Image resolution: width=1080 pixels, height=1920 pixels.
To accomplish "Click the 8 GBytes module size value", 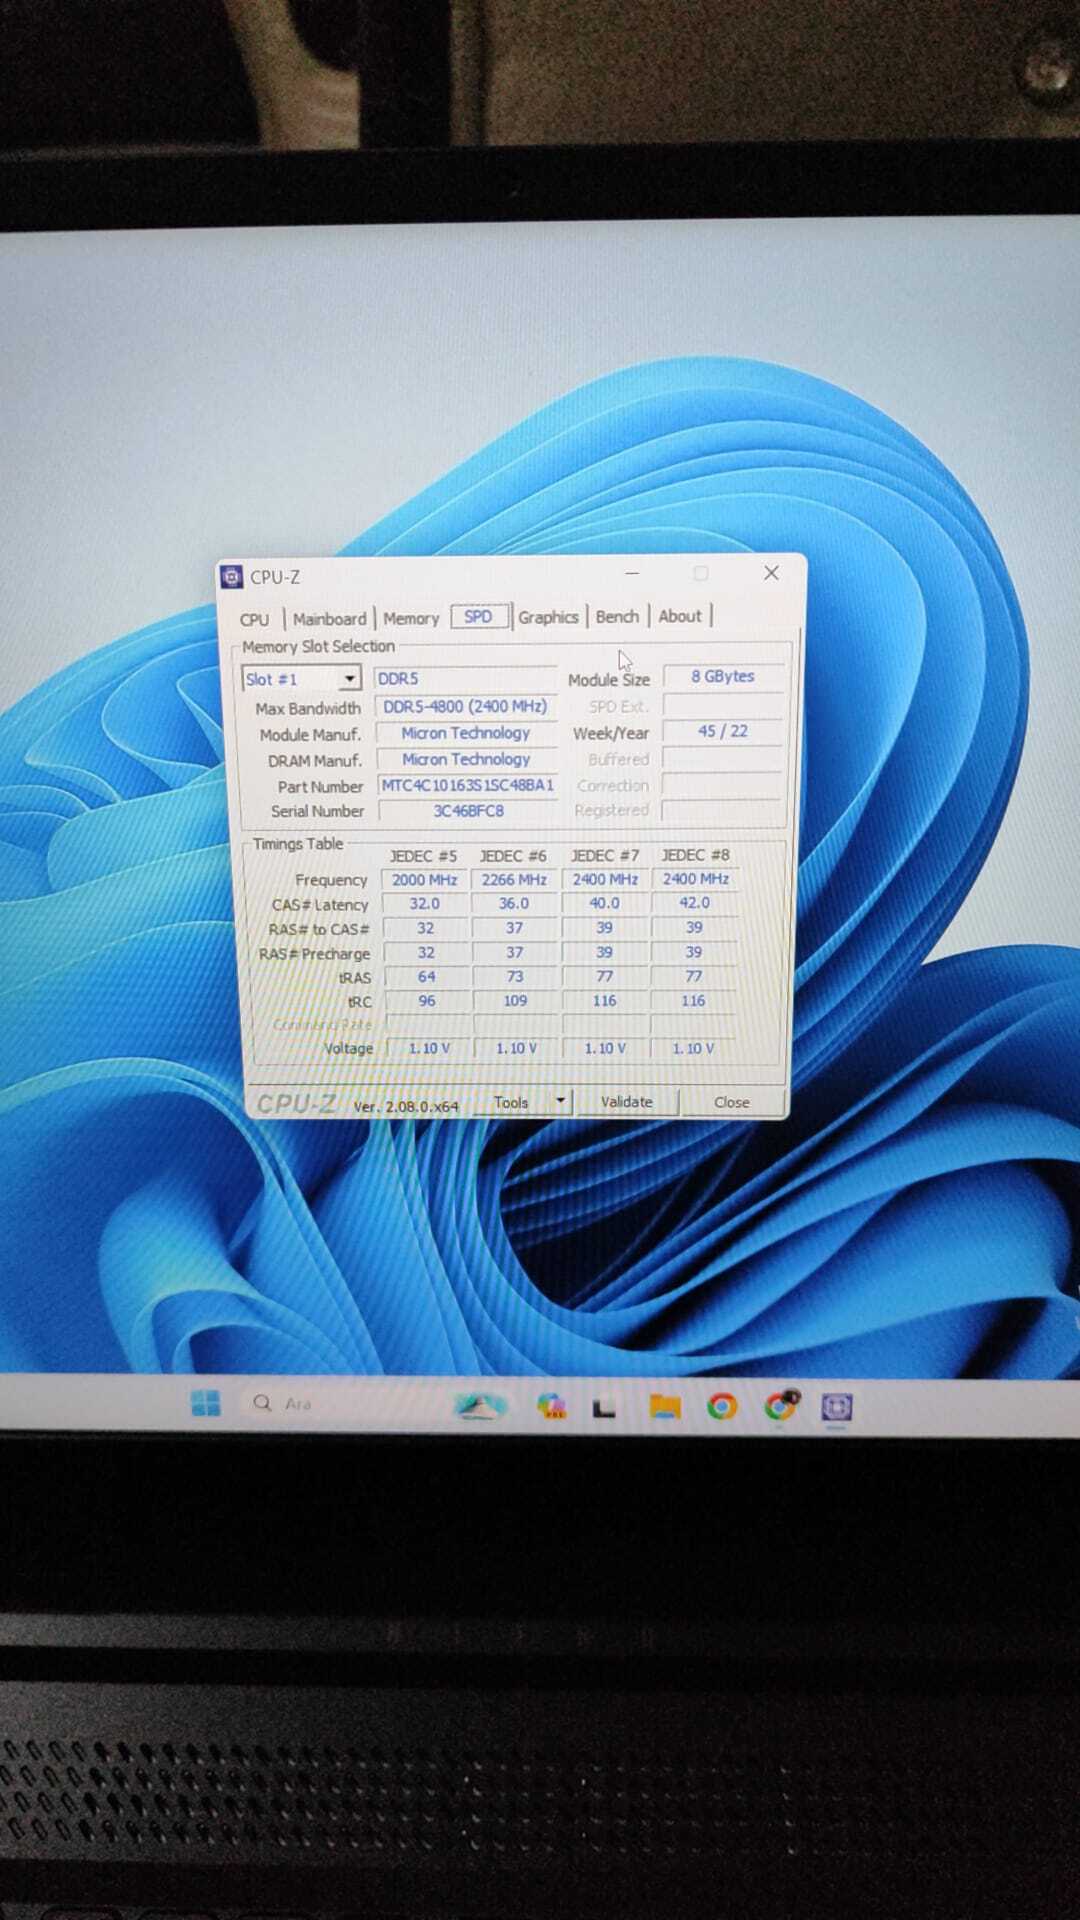I will [x=722, y=676].
